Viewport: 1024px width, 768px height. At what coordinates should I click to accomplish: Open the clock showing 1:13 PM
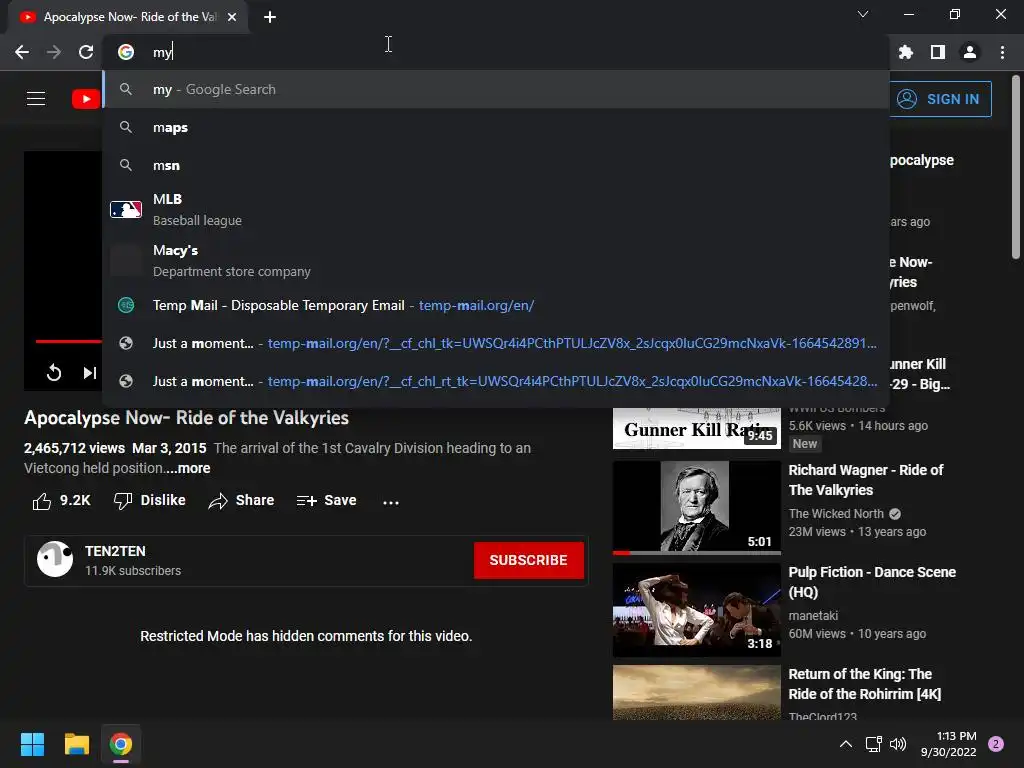coord(948,744)
